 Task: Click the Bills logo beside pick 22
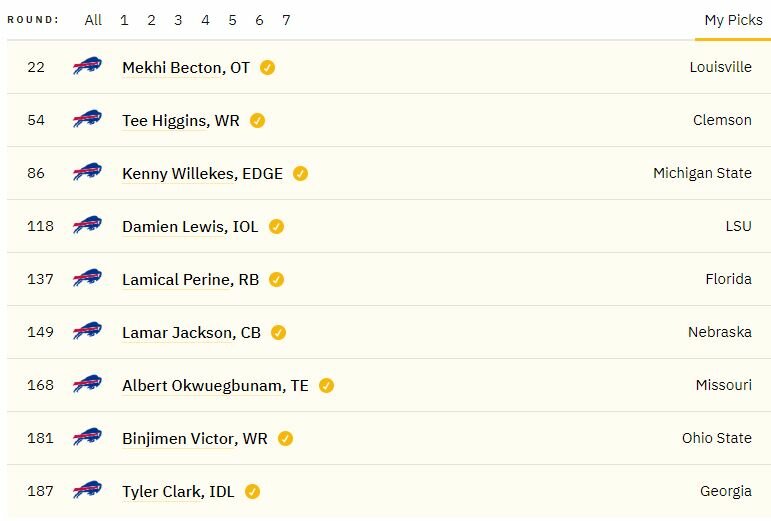(x=87, y=66)
